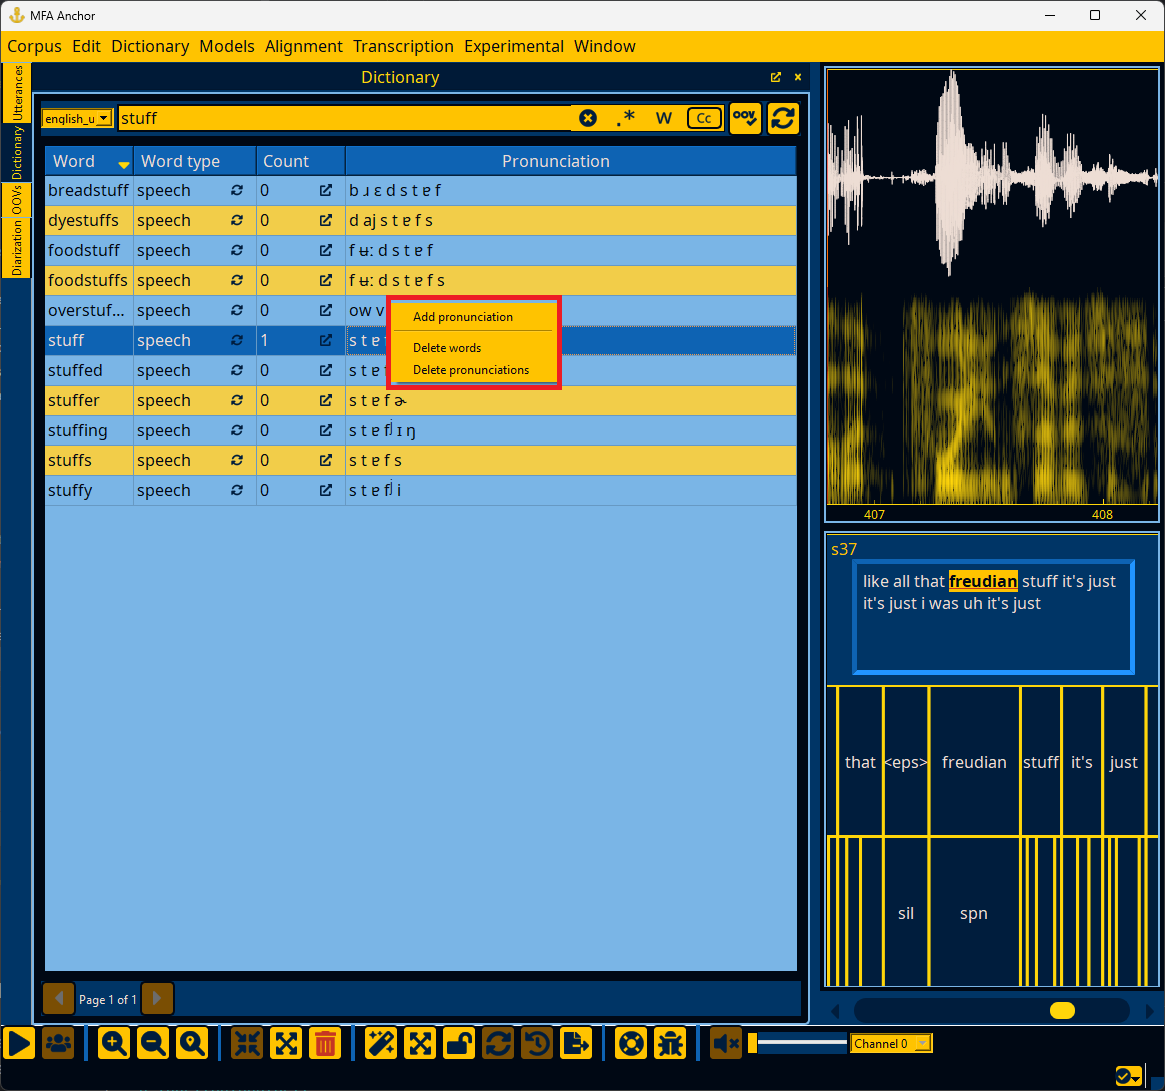The height and width of the screenshot is (1091, 1165).
Task: Click word type refresh icon for stuffing
Action: [237, 430]
